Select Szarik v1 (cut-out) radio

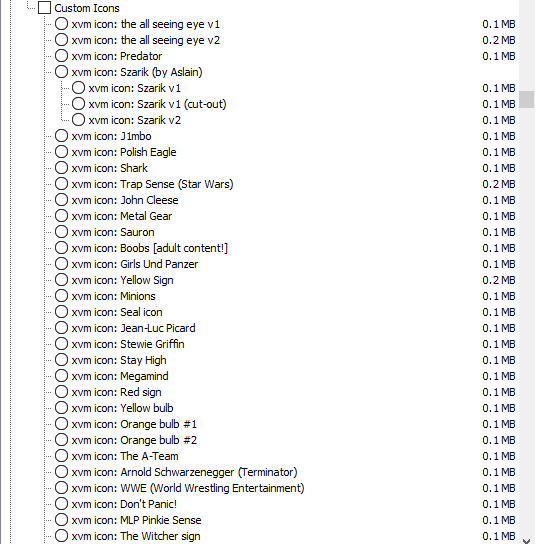[78, 104]
